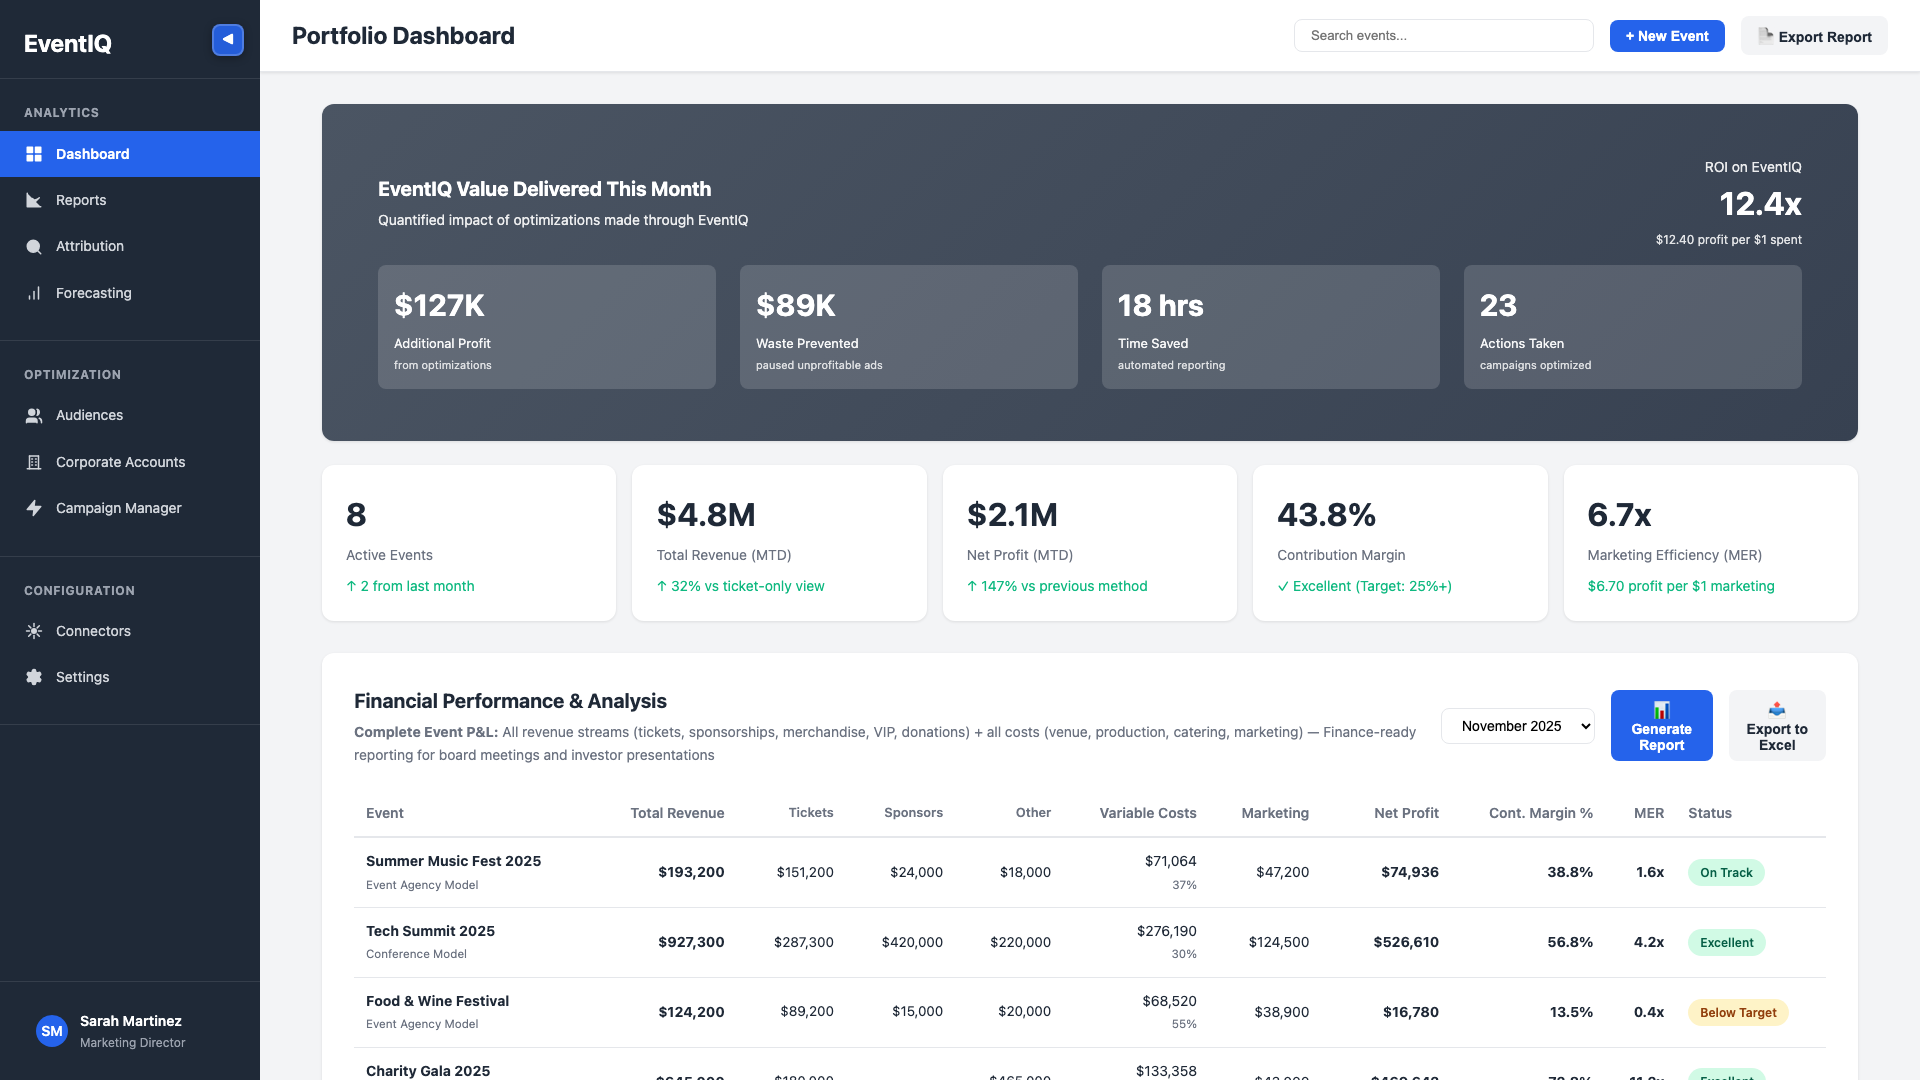Open Connectors via the sun-like icon
Image resolution: width=1920 pixels, height=1080 pixels.
34,631
